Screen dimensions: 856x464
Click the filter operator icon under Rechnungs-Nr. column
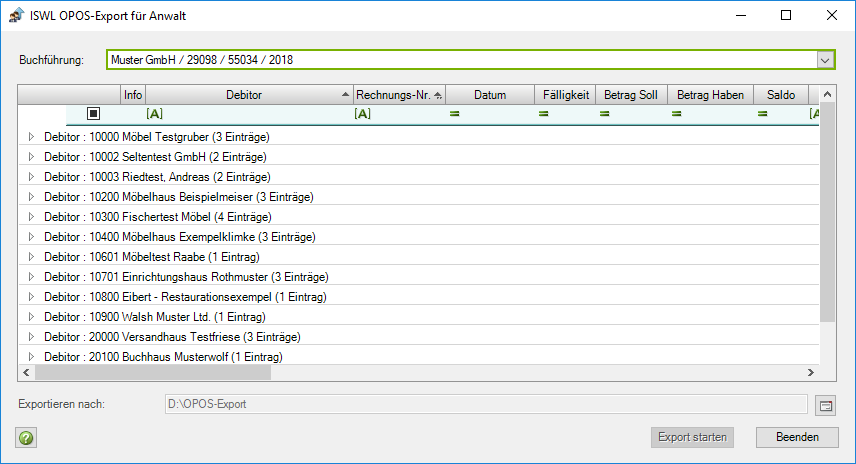tap(362, 114)
